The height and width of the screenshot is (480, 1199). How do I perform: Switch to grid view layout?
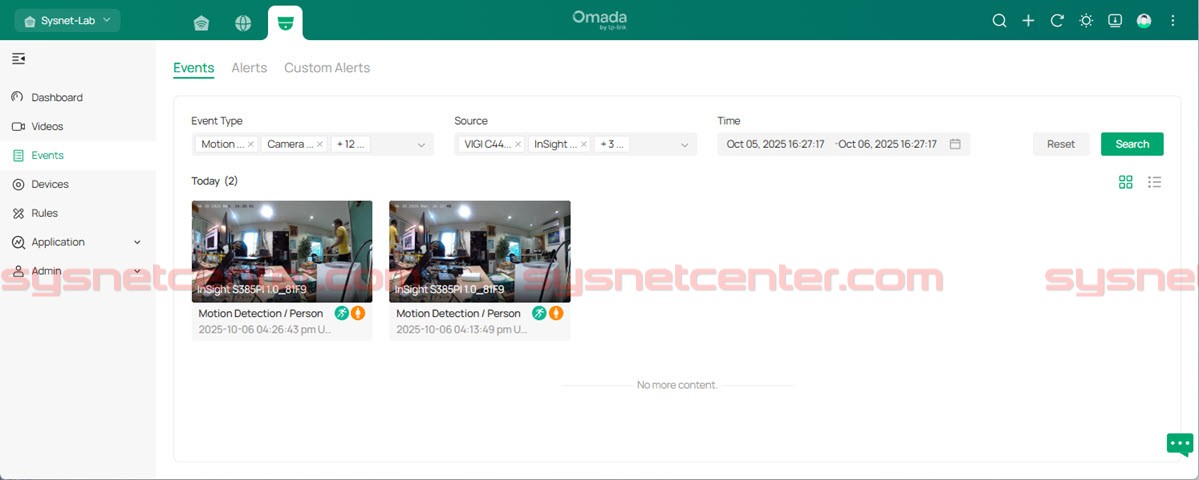pyautogui.click(x=1126, y=182)
